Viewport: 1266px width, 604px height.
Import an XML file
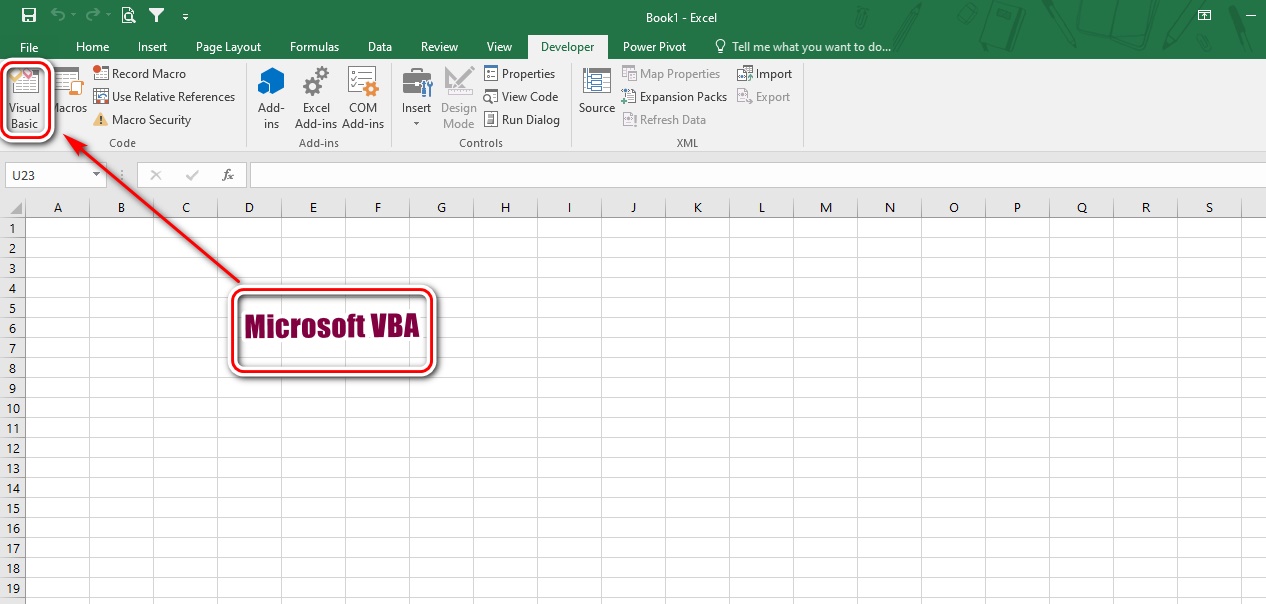coord(764,74)
